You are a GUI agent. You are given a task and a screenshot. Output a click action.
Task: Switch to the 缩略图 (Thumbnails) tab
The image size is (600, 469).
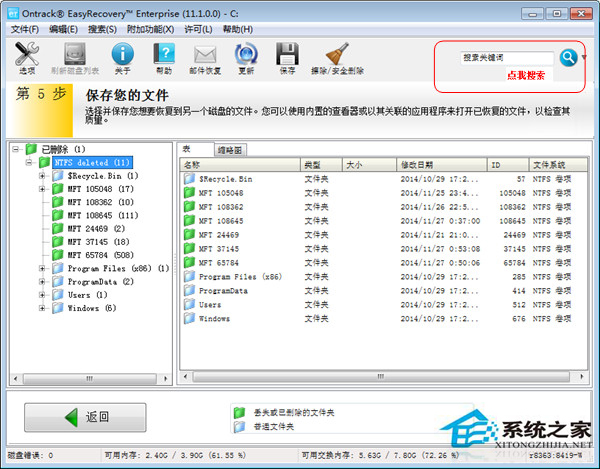point(229,149)
